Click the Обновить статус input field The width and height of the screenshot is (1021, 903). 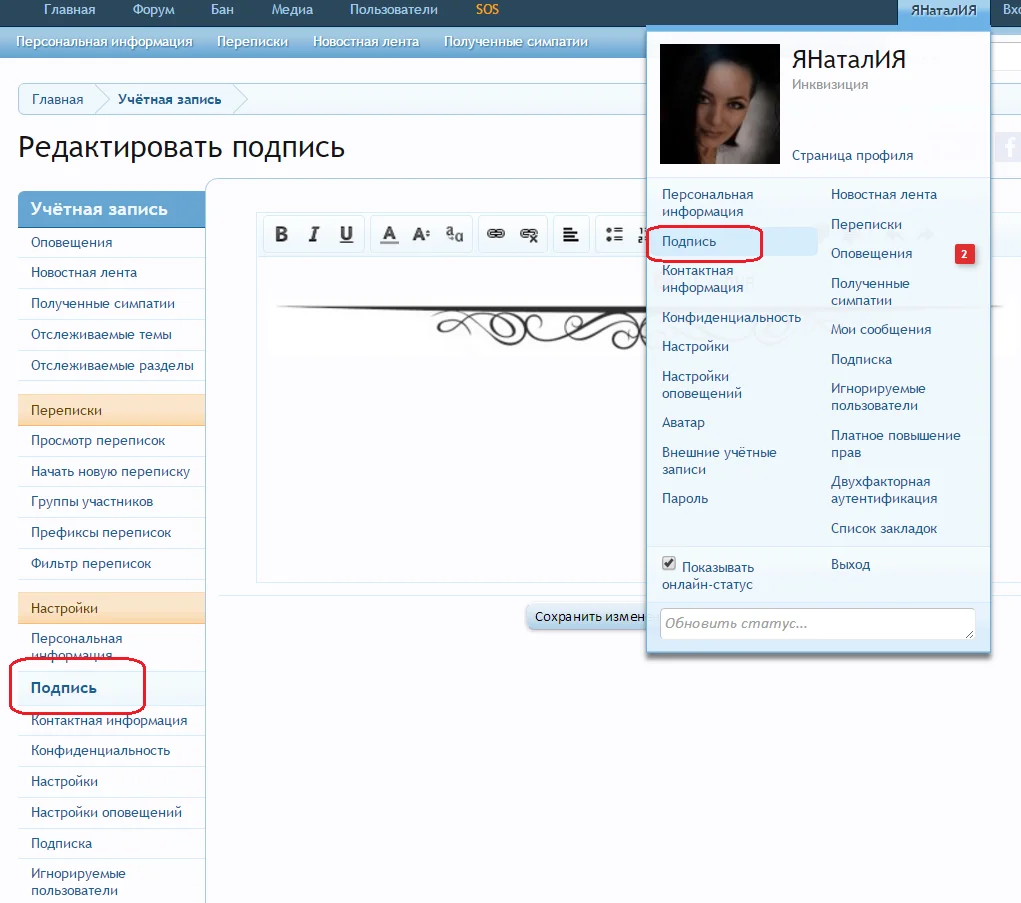tap(817, 623)
